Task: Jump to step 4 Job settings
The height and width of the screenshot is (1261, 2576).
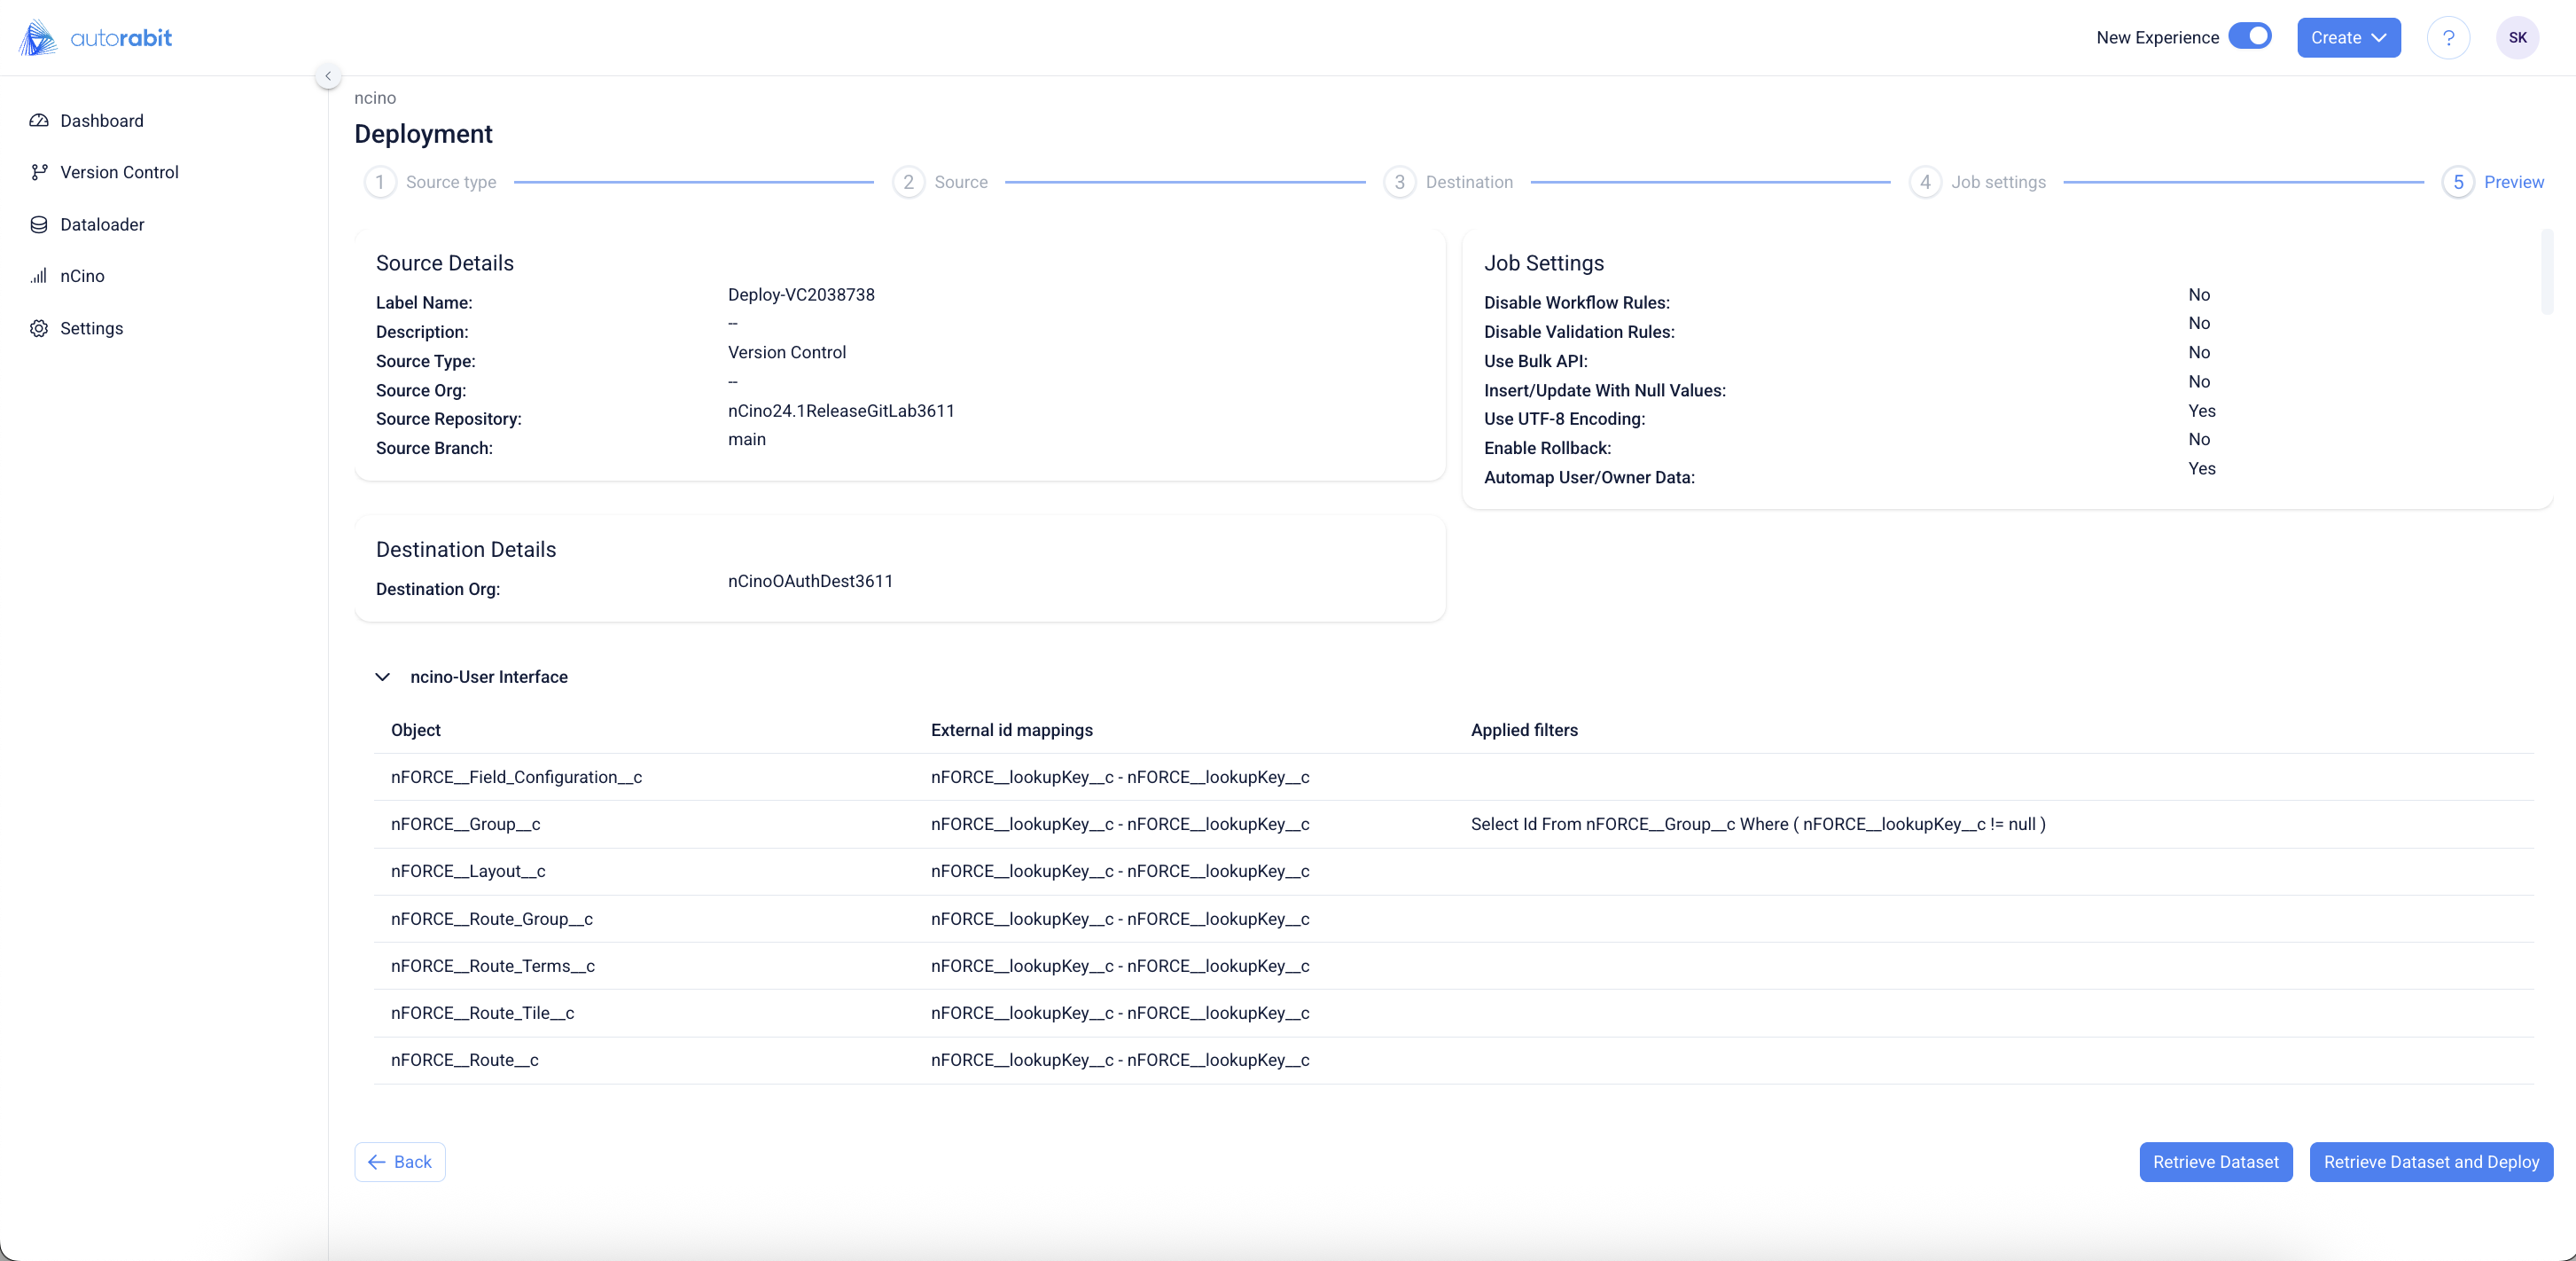Action: (1925, 182)
